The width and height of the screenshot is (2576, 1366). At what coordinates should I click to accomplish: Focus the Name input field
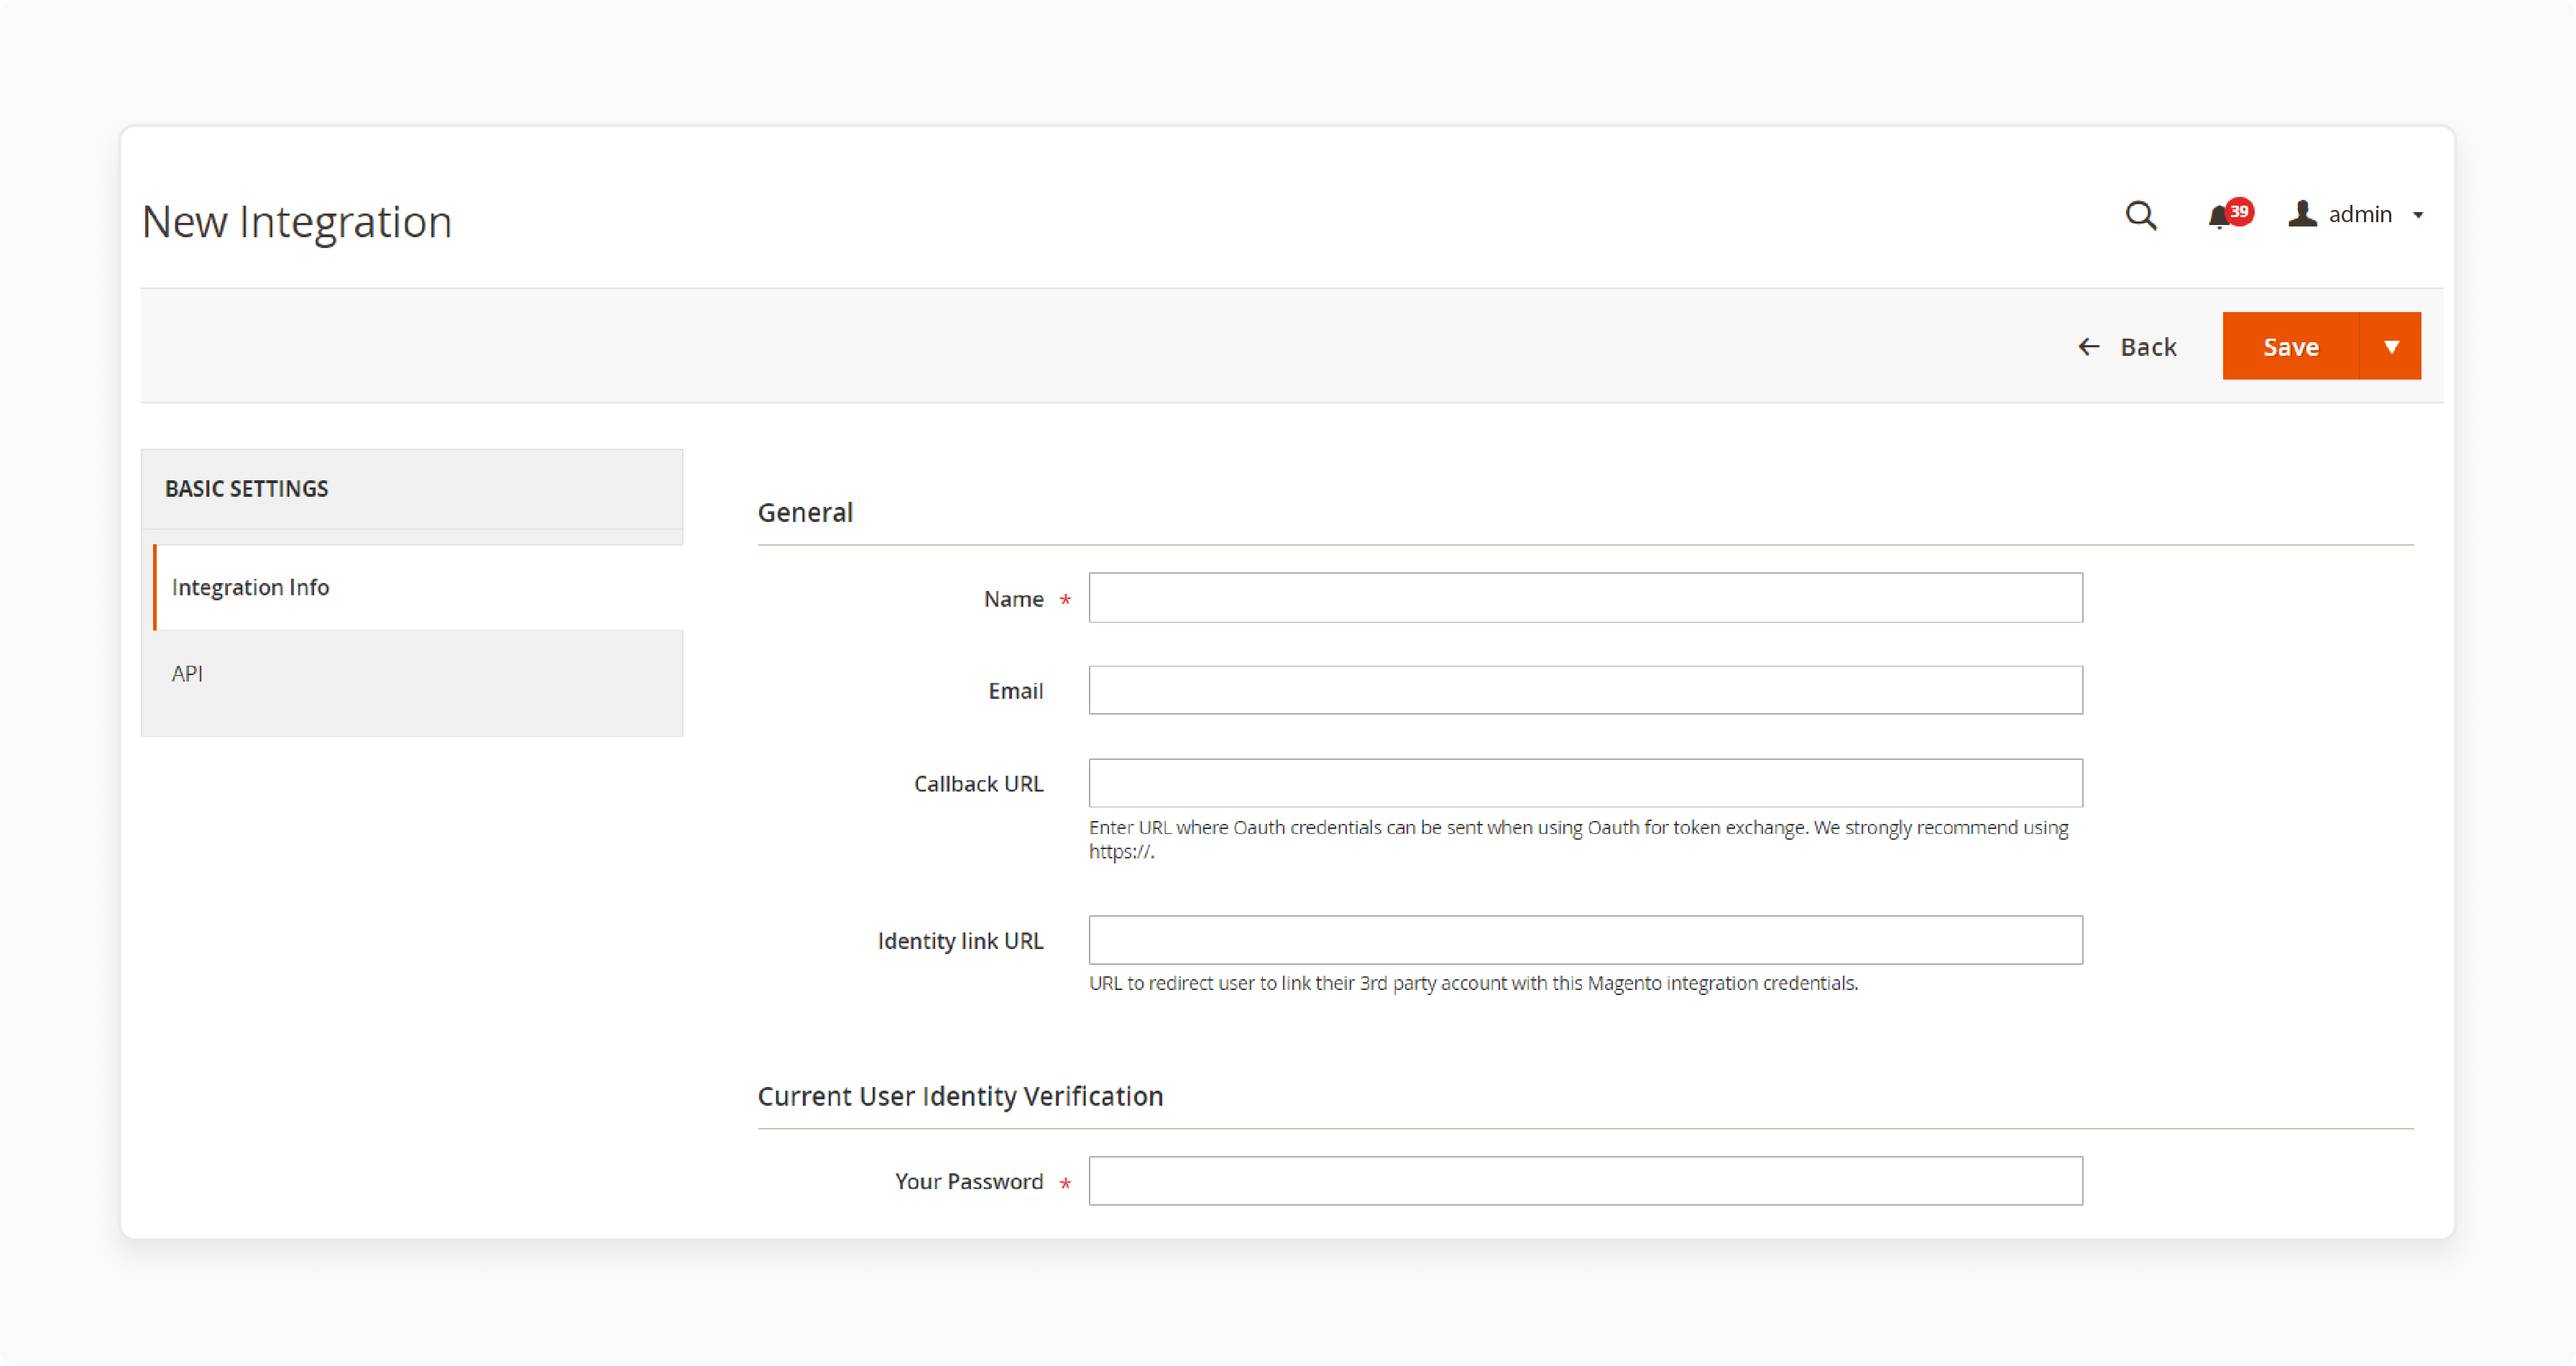1585,598
